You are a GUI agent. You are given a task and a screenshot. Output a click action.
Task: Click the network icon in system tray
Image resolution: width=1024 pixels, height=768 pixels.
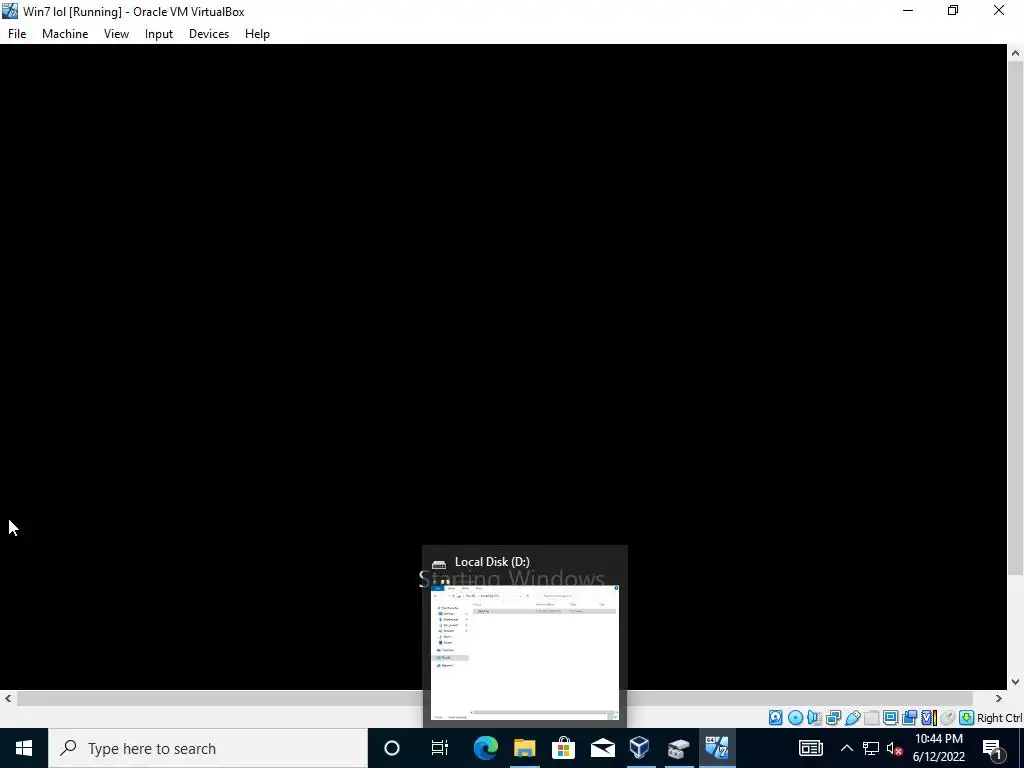(871, 748)
